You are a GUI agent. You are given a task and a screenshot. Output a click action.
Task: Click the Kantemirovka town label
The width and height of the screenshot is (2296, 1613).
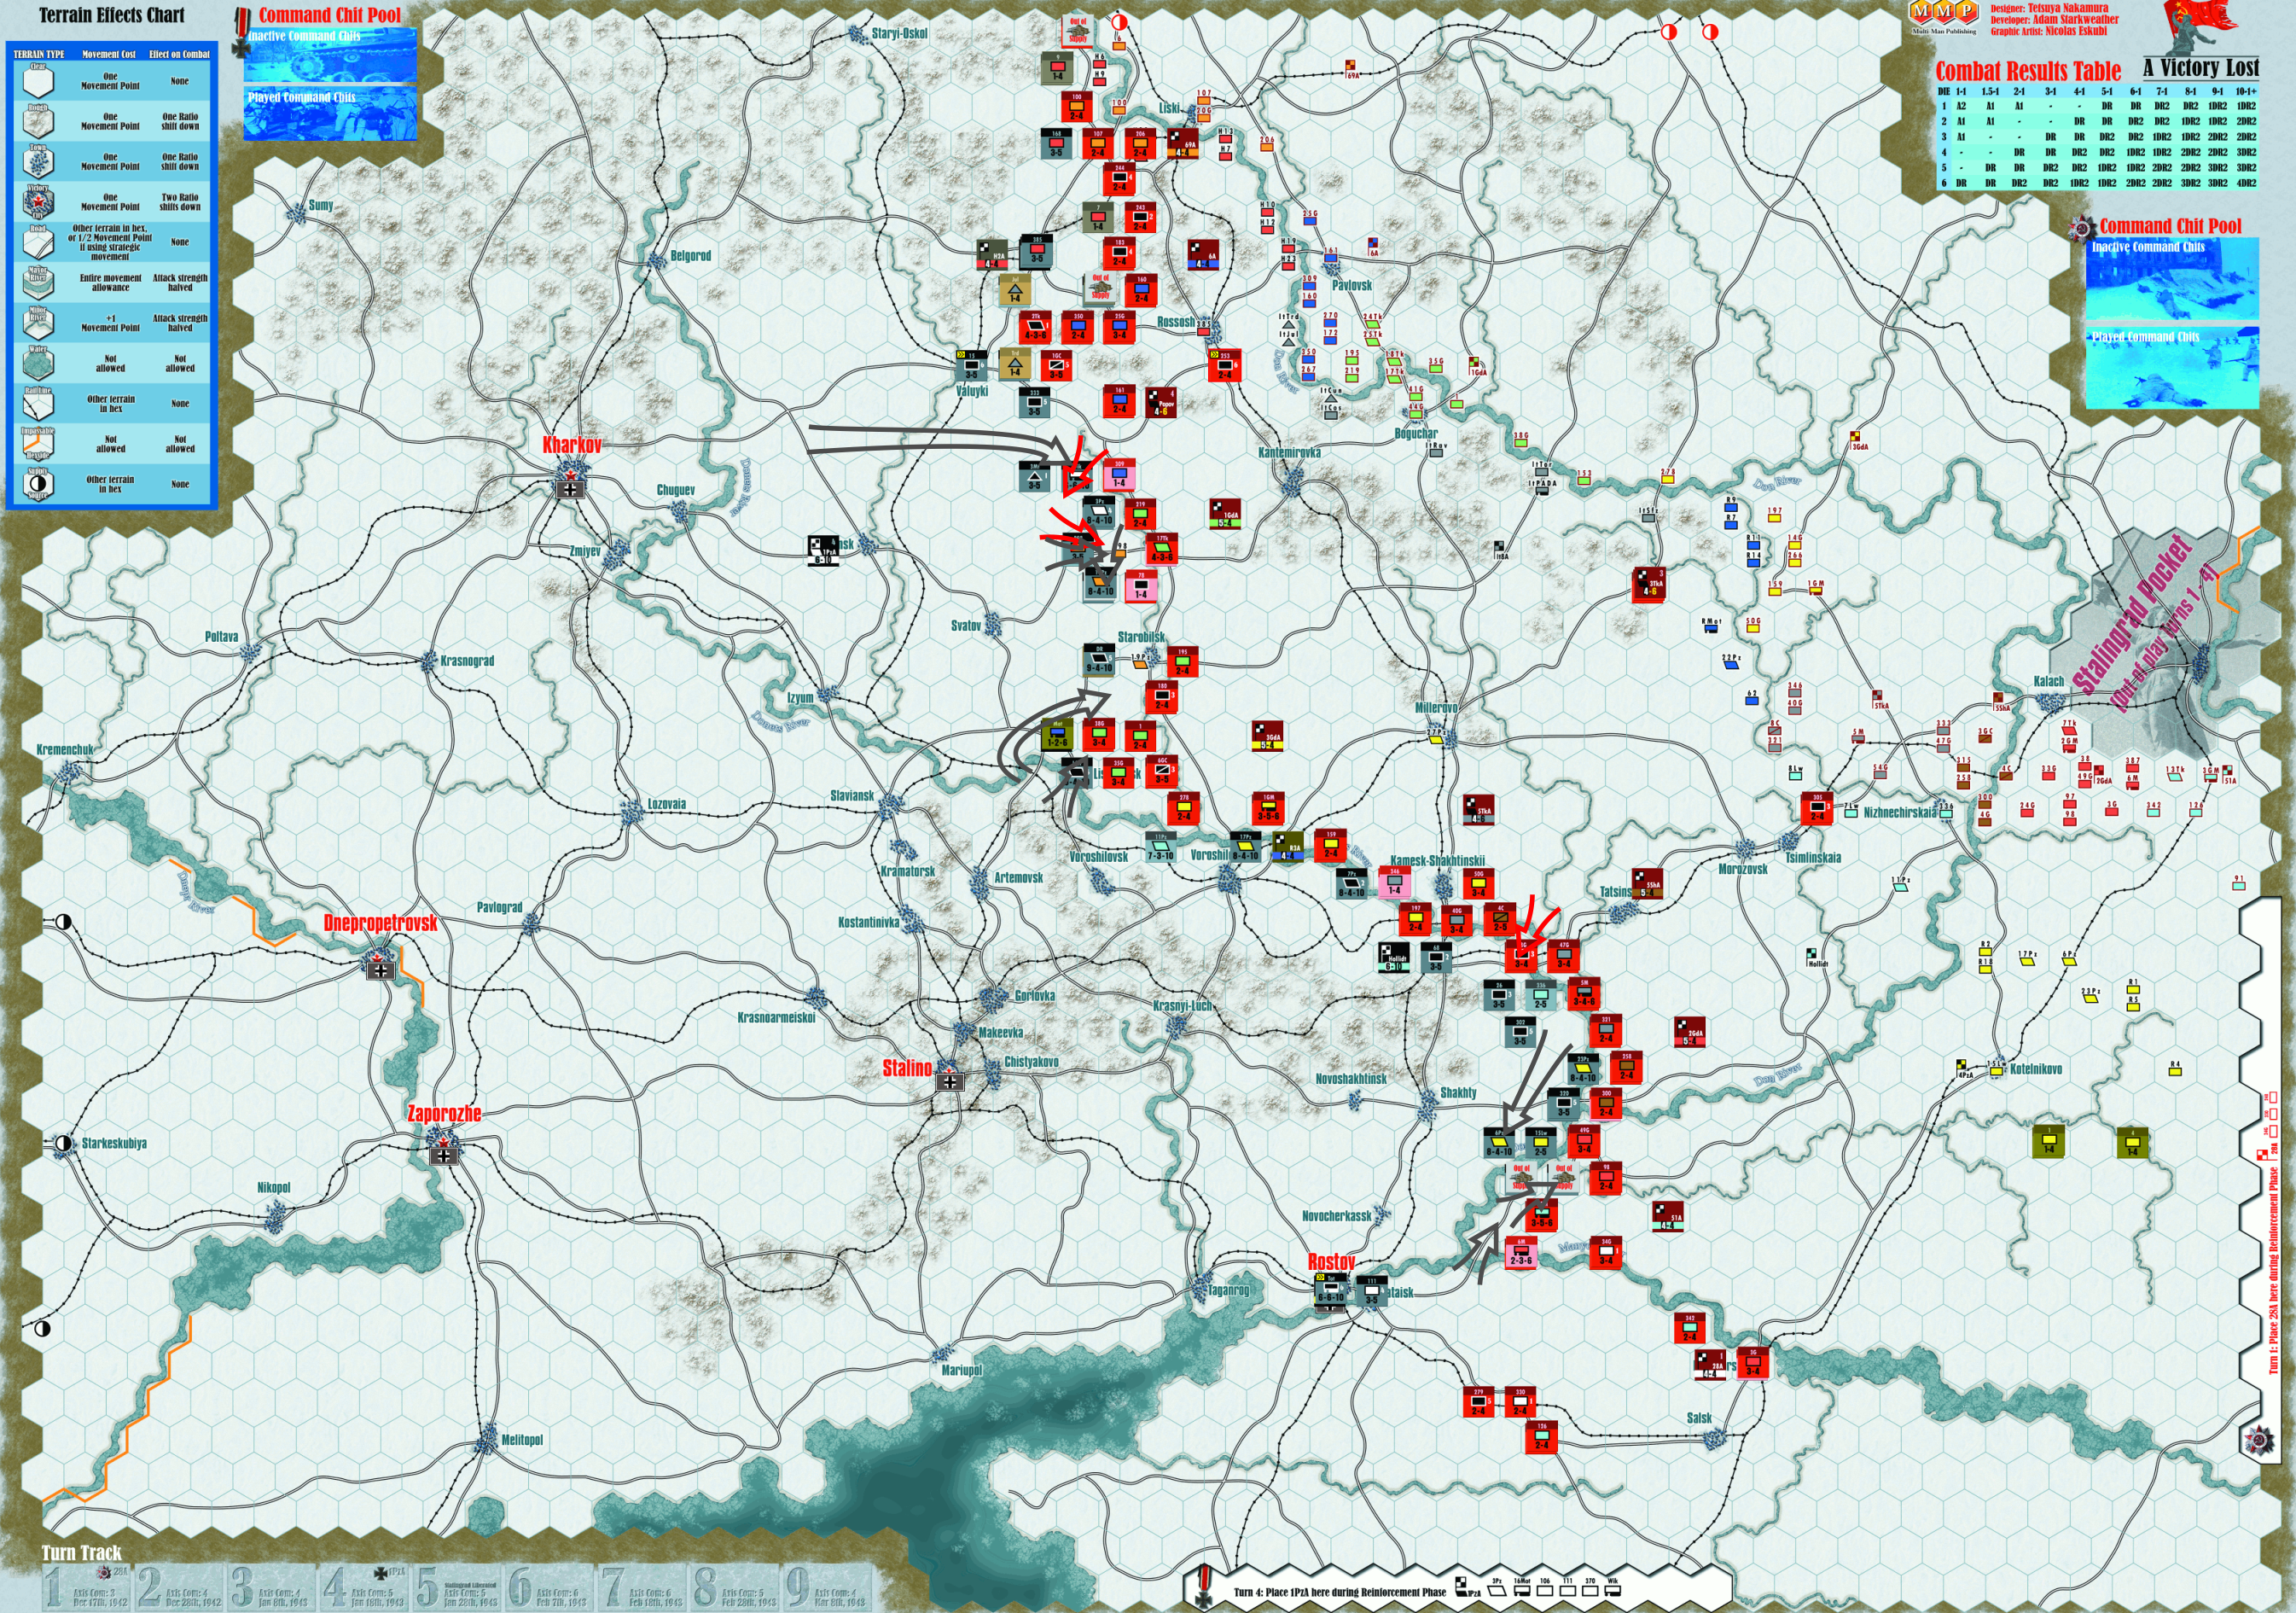tap(1290, 453)
